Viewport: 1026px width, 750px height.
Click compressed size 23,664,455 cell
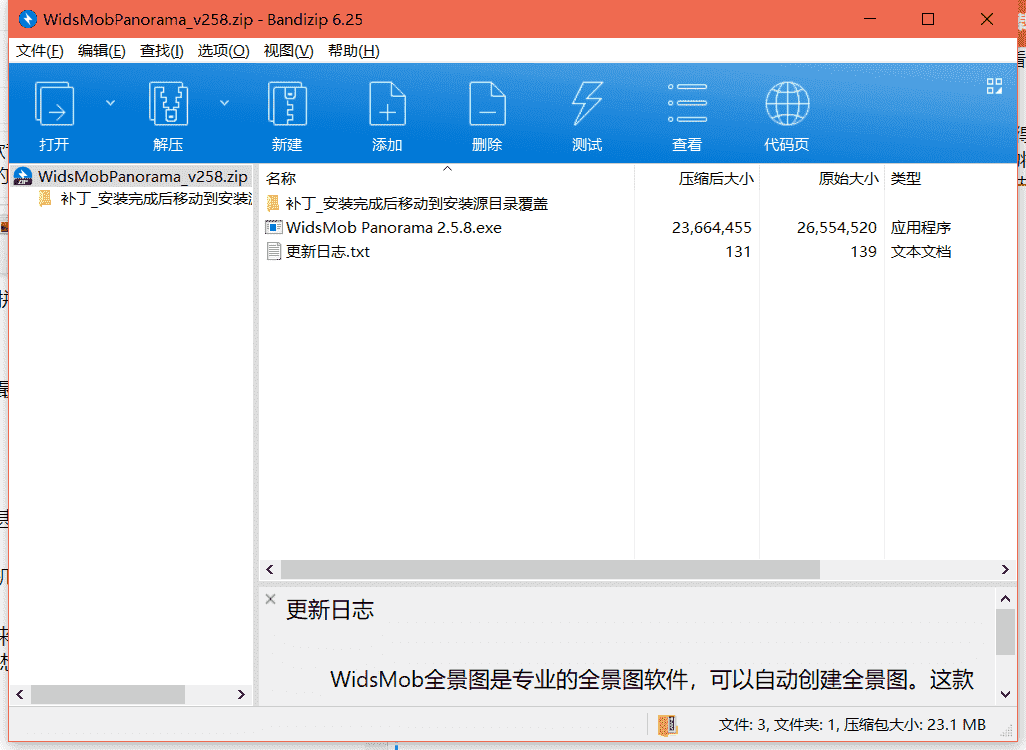coord(712,228)
